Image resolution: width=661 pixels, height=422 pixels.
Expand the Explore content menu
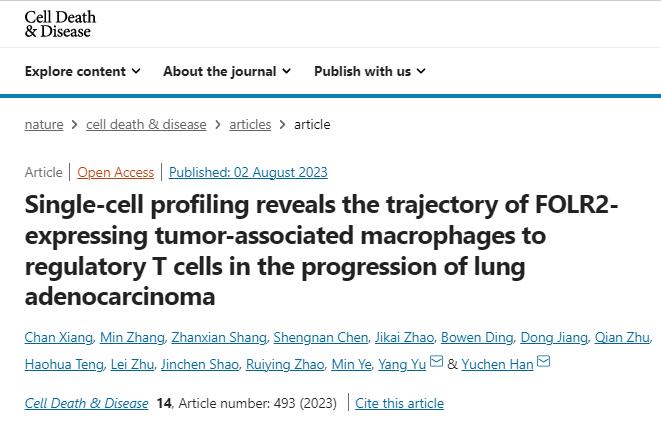click(83, 71)
